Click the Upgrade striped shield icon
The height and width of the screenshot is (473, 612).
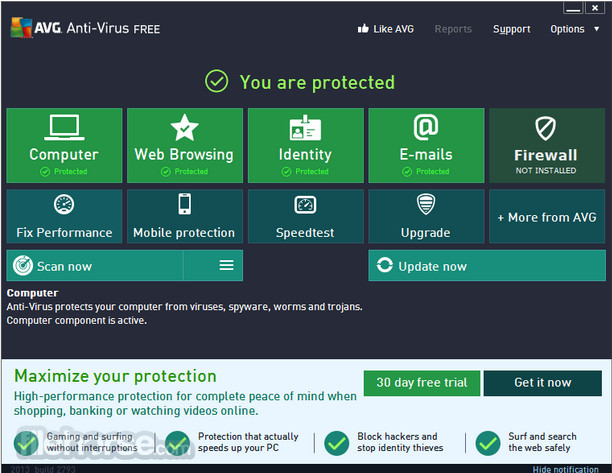tap(426, 204)
